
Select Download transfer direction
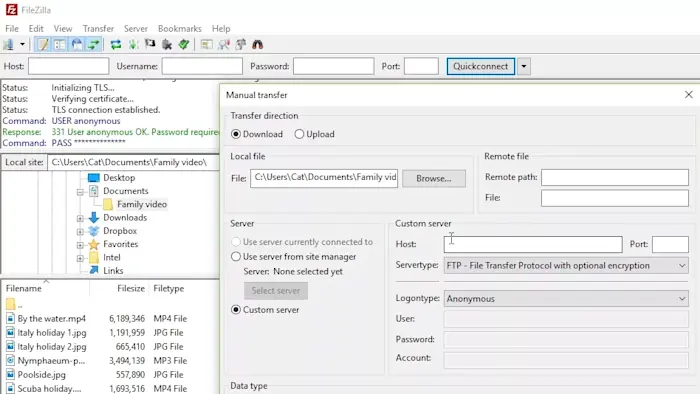257,134
